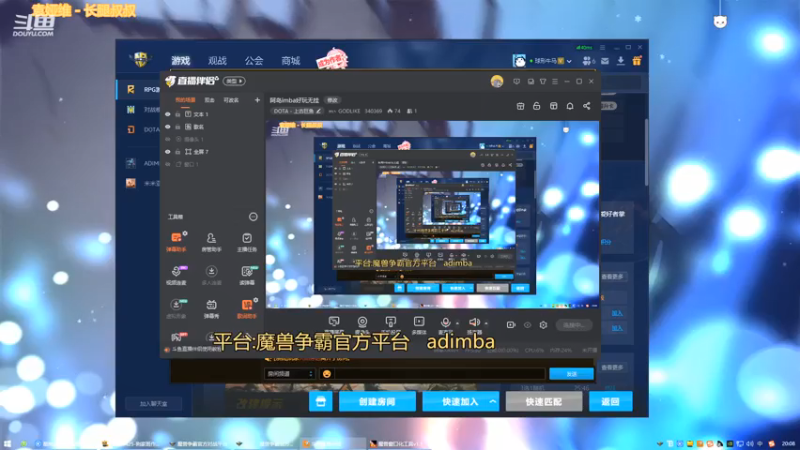Toggle visibility of the 全屏 7 source
The height and width of the screenshot is (450, 800).
pos(168,152)
